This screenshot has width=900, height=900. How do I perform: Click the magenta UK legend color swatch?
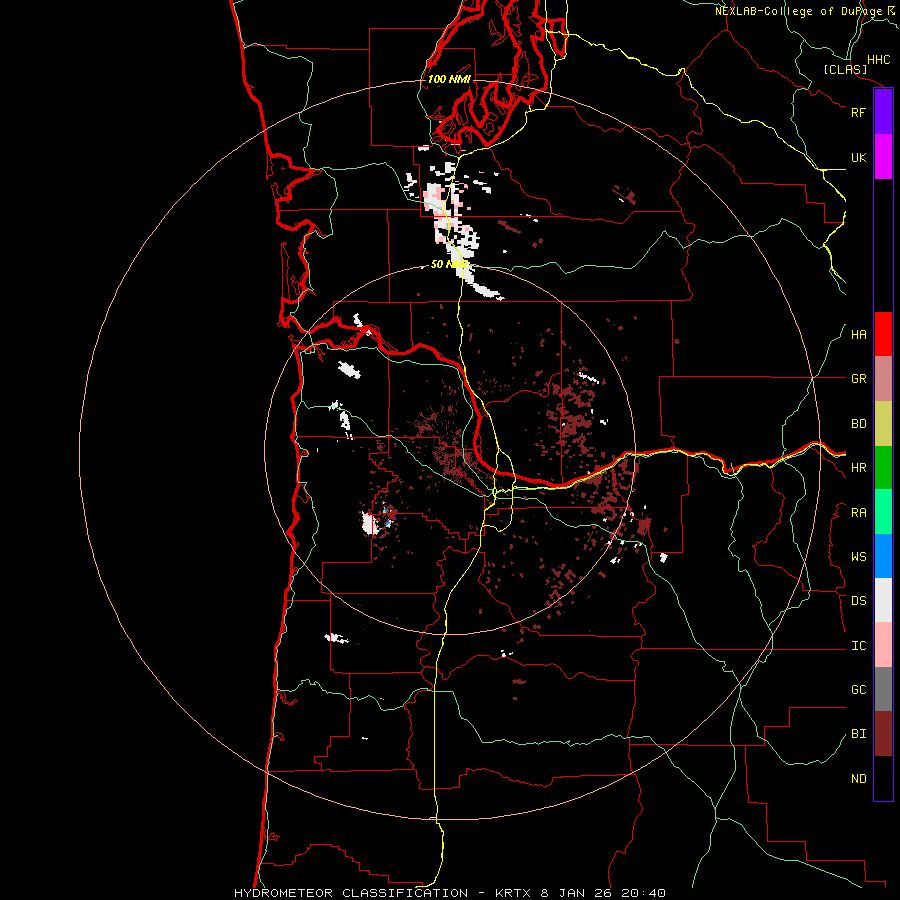click(x=883, y=157)
